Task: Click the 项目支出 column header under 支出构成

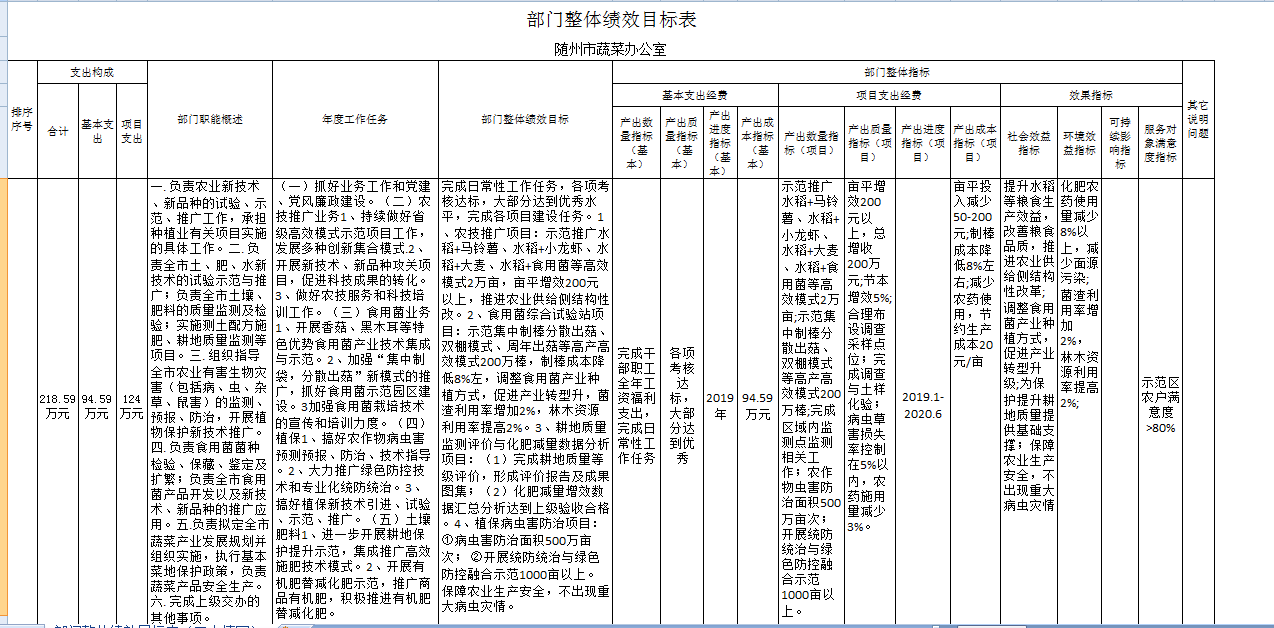Action: (132, 131)
